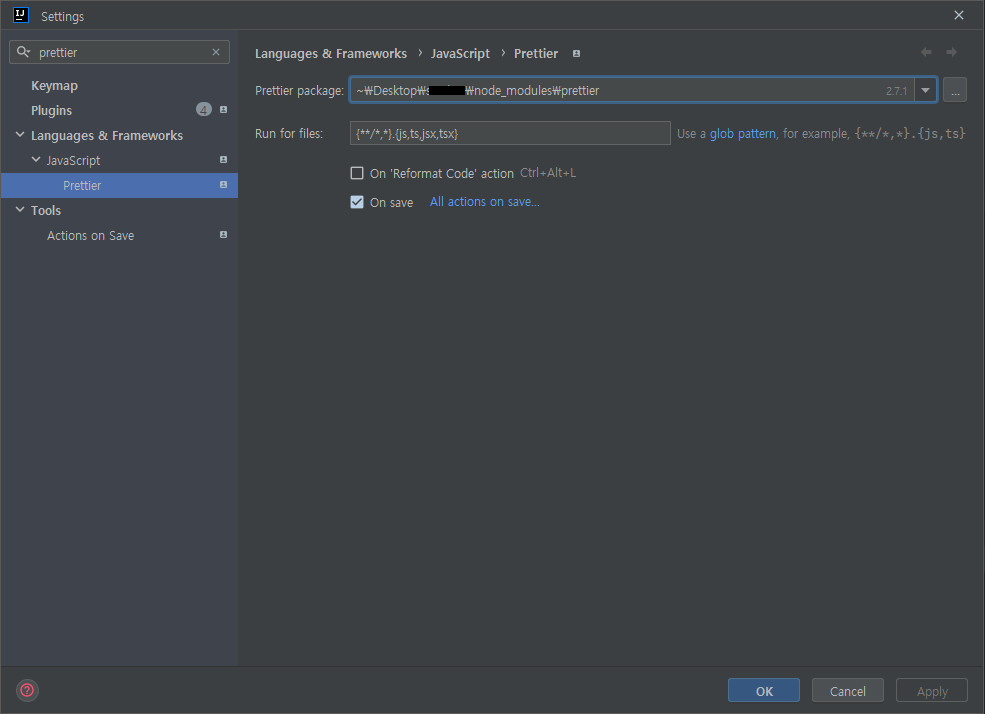The image size is (985, 714).
Task: Click the settings search field containing prettier
Action: point(119,52)
